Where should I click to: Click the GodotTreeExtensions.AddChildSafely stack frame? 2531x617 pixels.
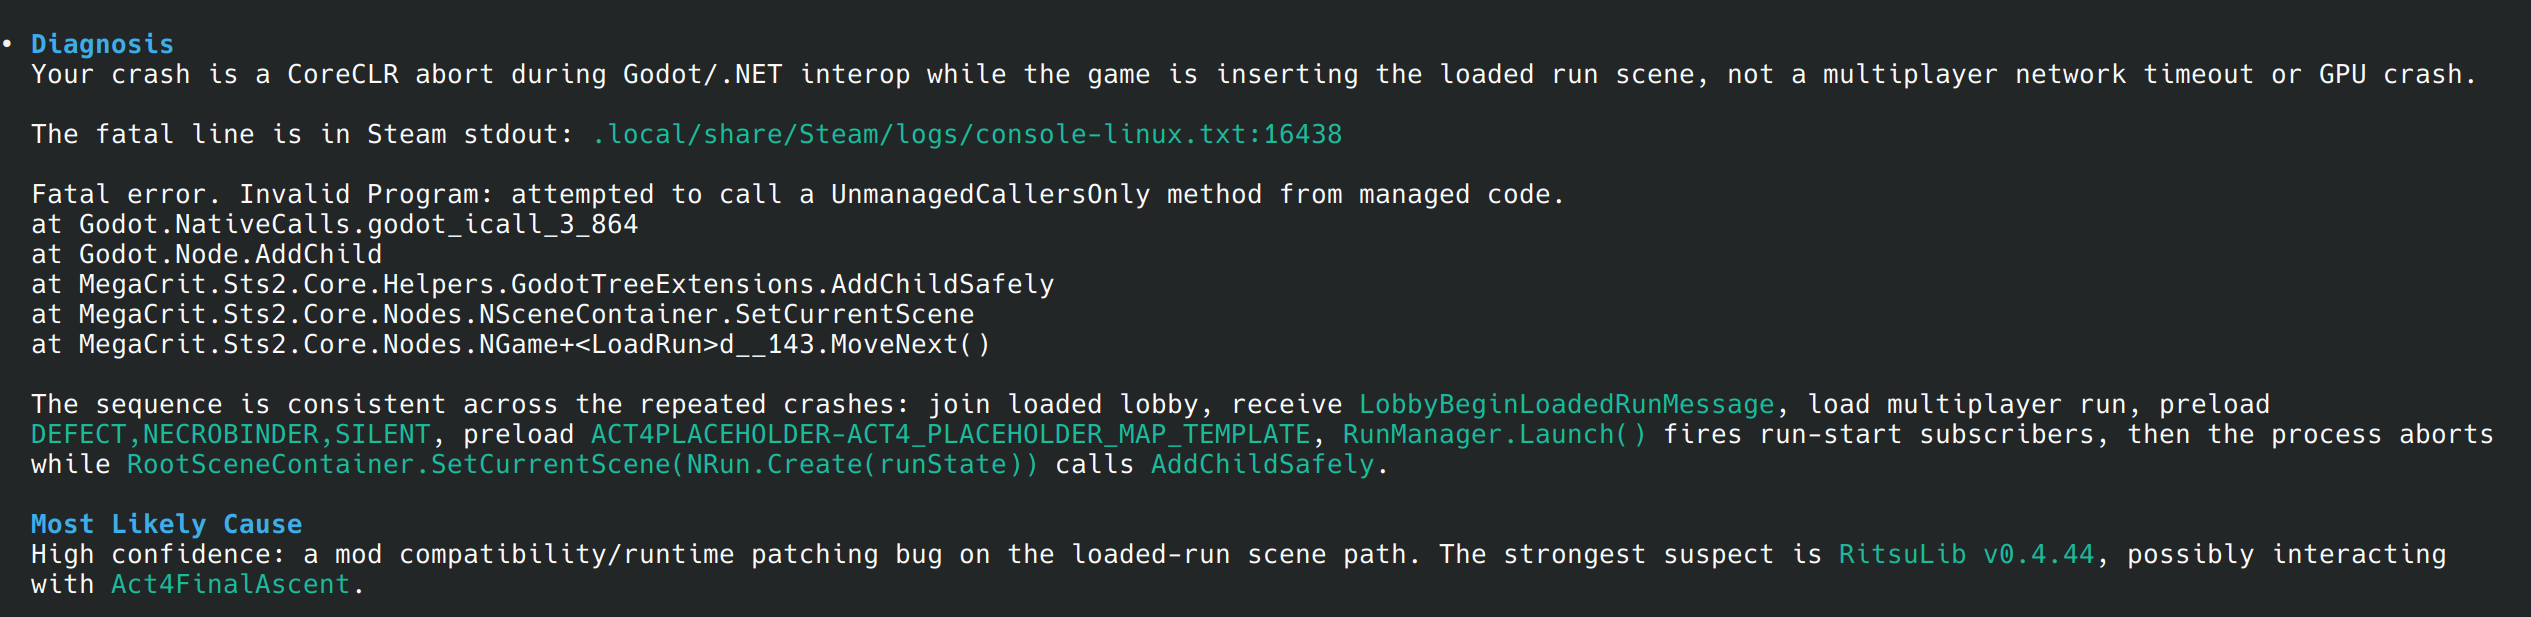point(543,284)
